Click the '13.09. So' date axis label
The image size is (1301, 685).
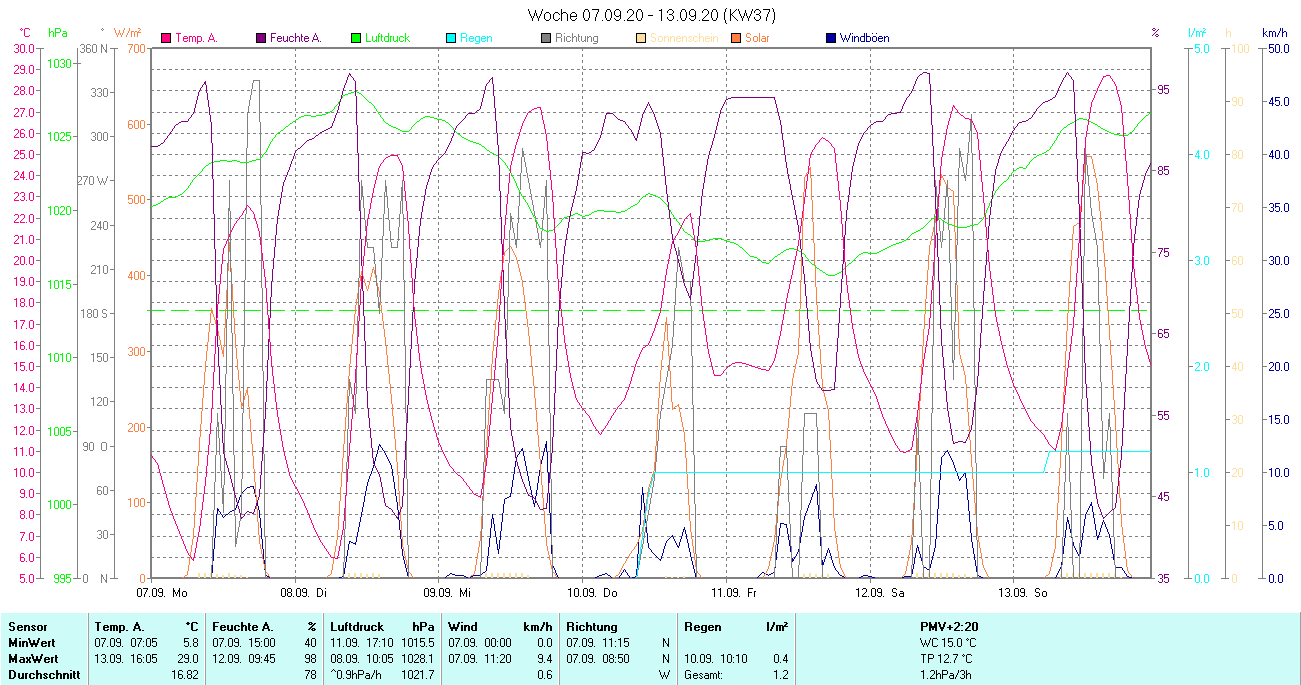pyautogui.click(x=1023, y=592)
